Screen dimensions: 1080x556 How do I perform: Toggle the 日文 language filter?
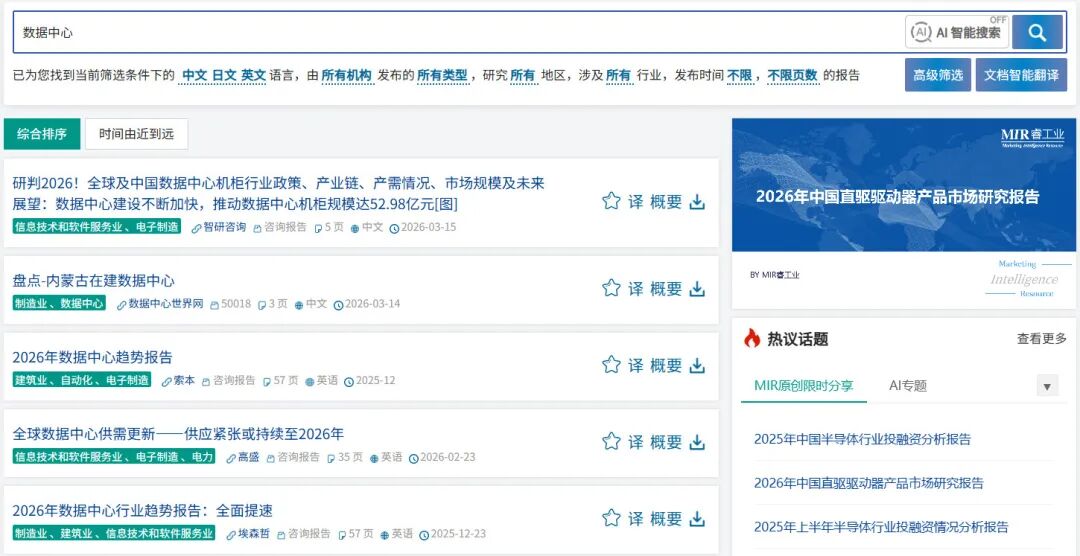(223, 75)
